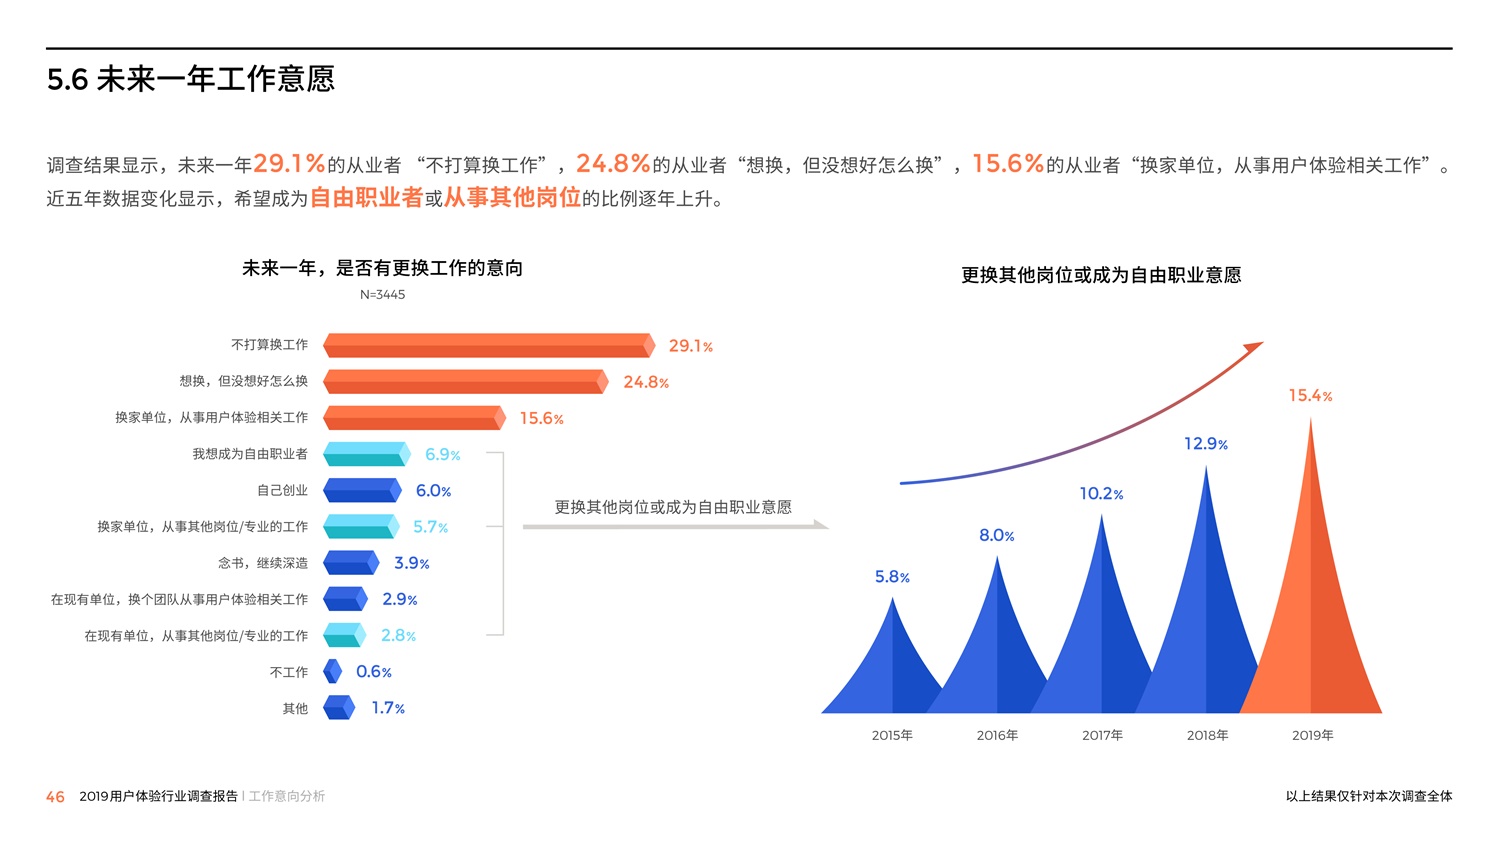Select the small 0.6% 不工作 bar
This screenshot has width=1500, height=851.
click(333, 672)
